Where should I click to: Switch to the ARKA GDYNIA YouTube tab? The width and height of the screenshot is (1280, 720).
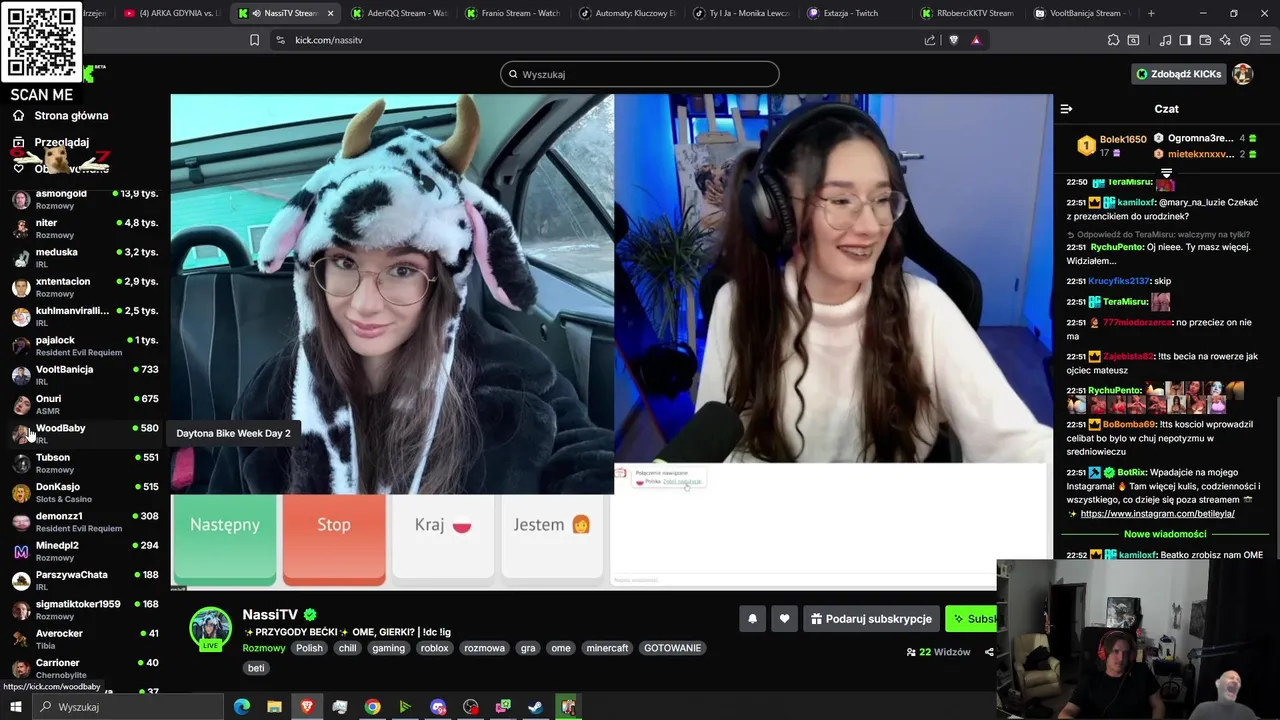172,13
